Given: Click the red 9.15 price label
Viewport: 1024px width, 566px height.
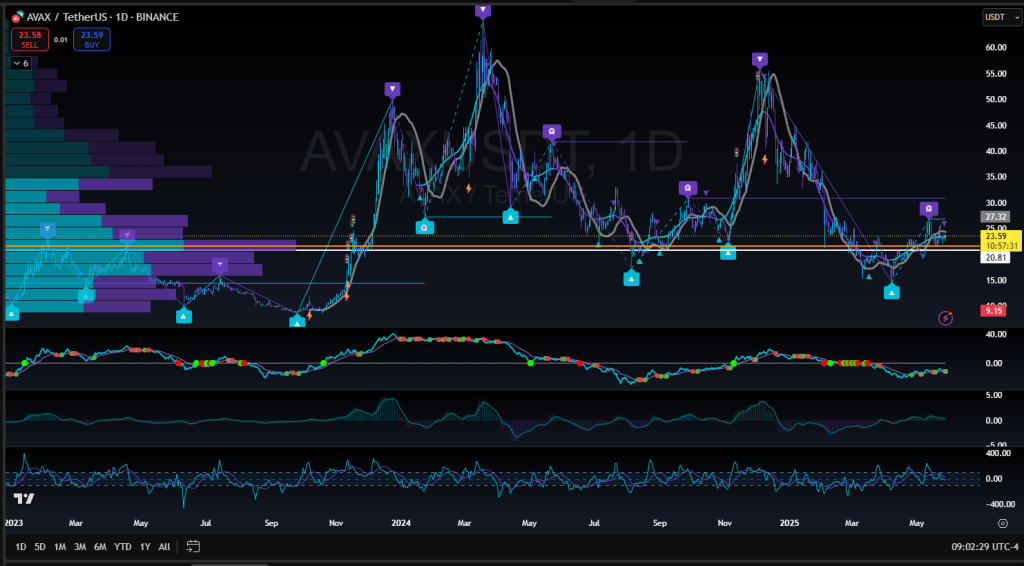Looking at the screenshot, I should click(993, 311).
